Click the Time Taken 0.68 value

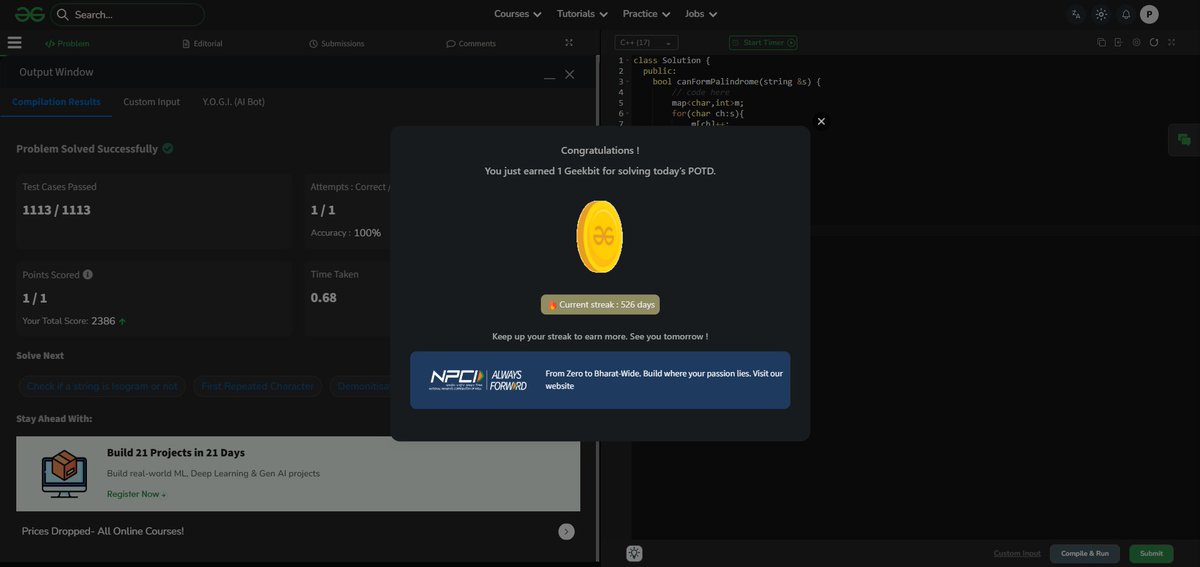tap(324, 297)
